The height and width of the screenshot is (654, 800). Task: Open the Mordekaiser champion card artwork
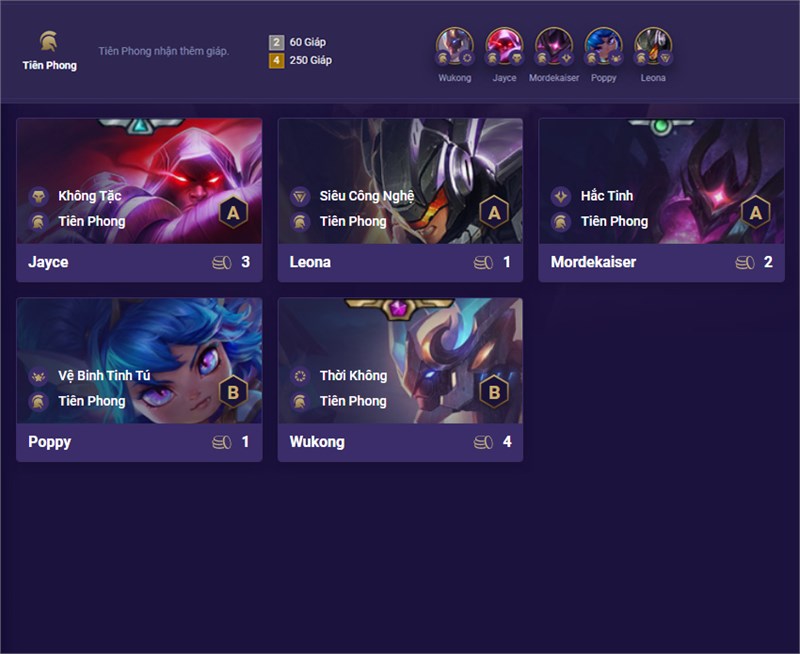point(662,181)
